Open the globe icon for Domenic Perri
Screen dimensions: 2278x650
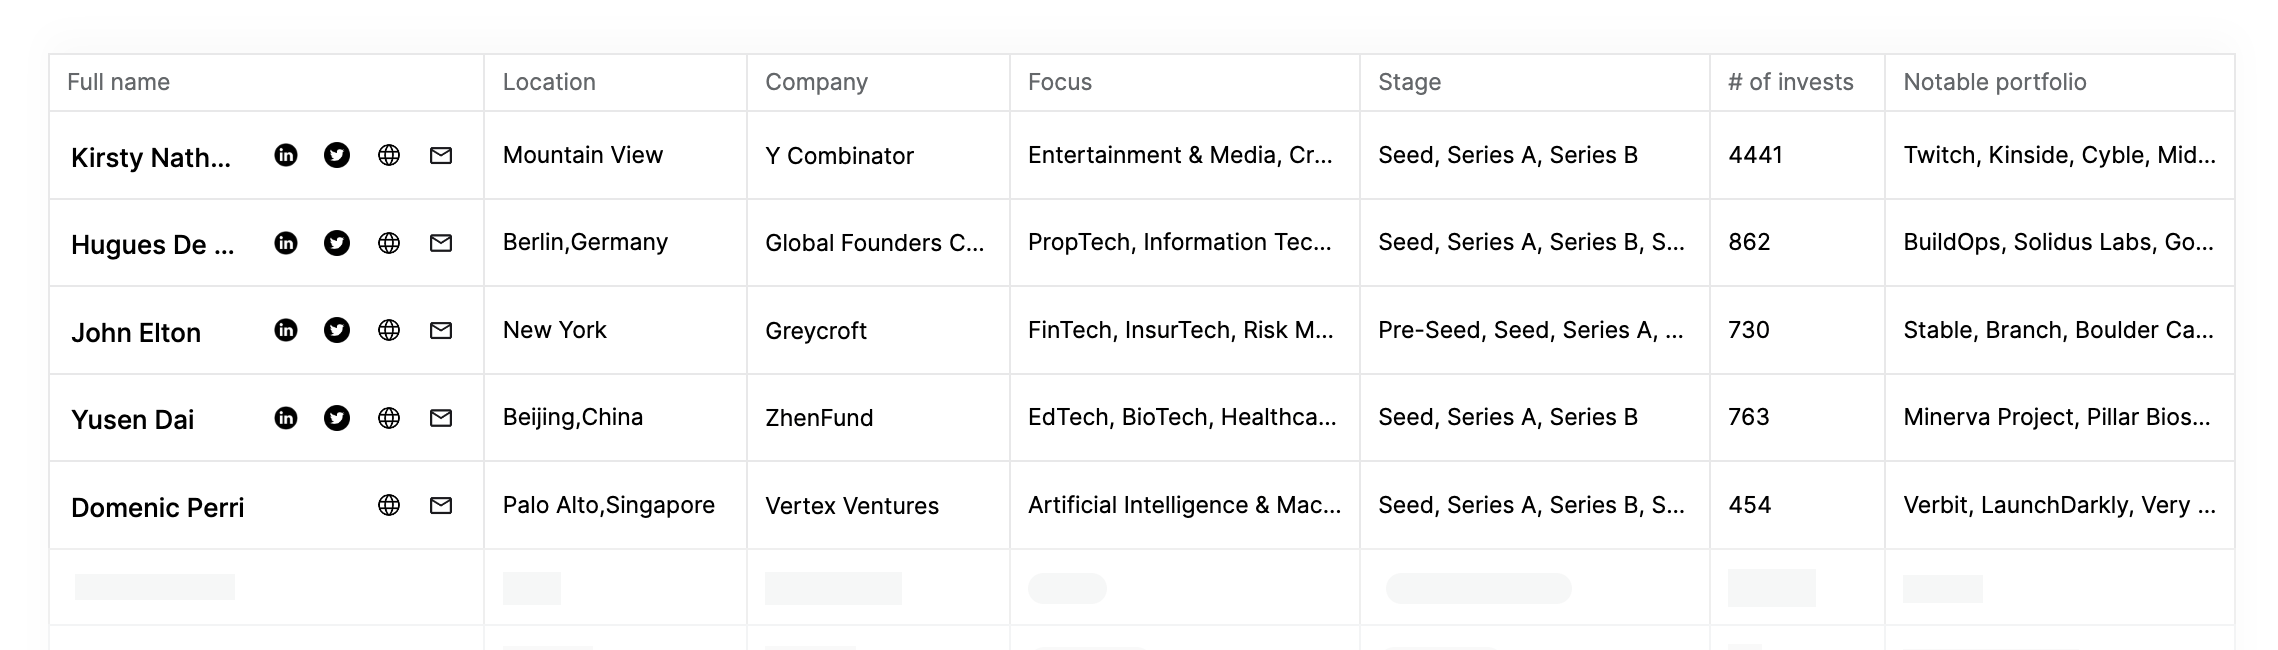click(x=388, y=506)
